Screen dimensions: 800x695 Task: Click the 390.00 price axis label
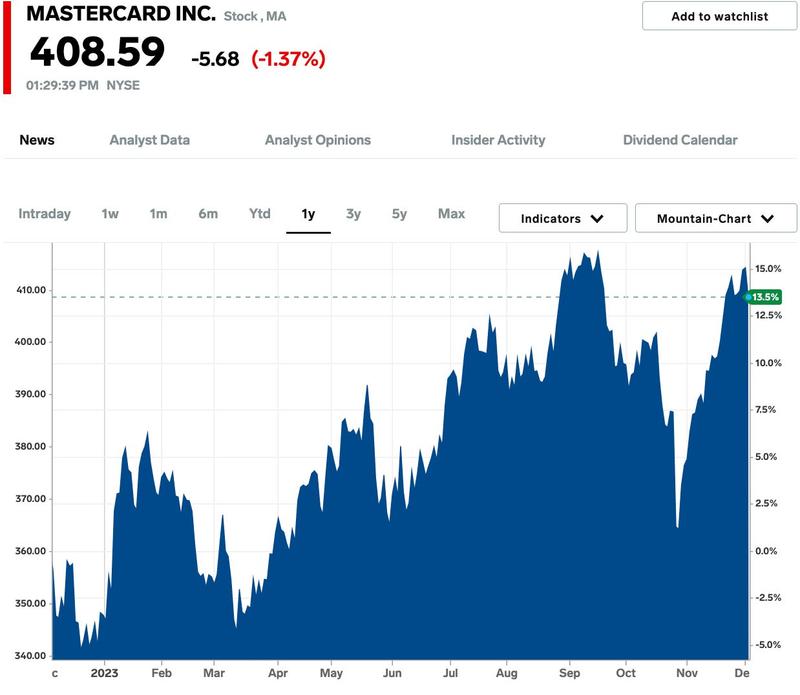(x=31, y=394)
